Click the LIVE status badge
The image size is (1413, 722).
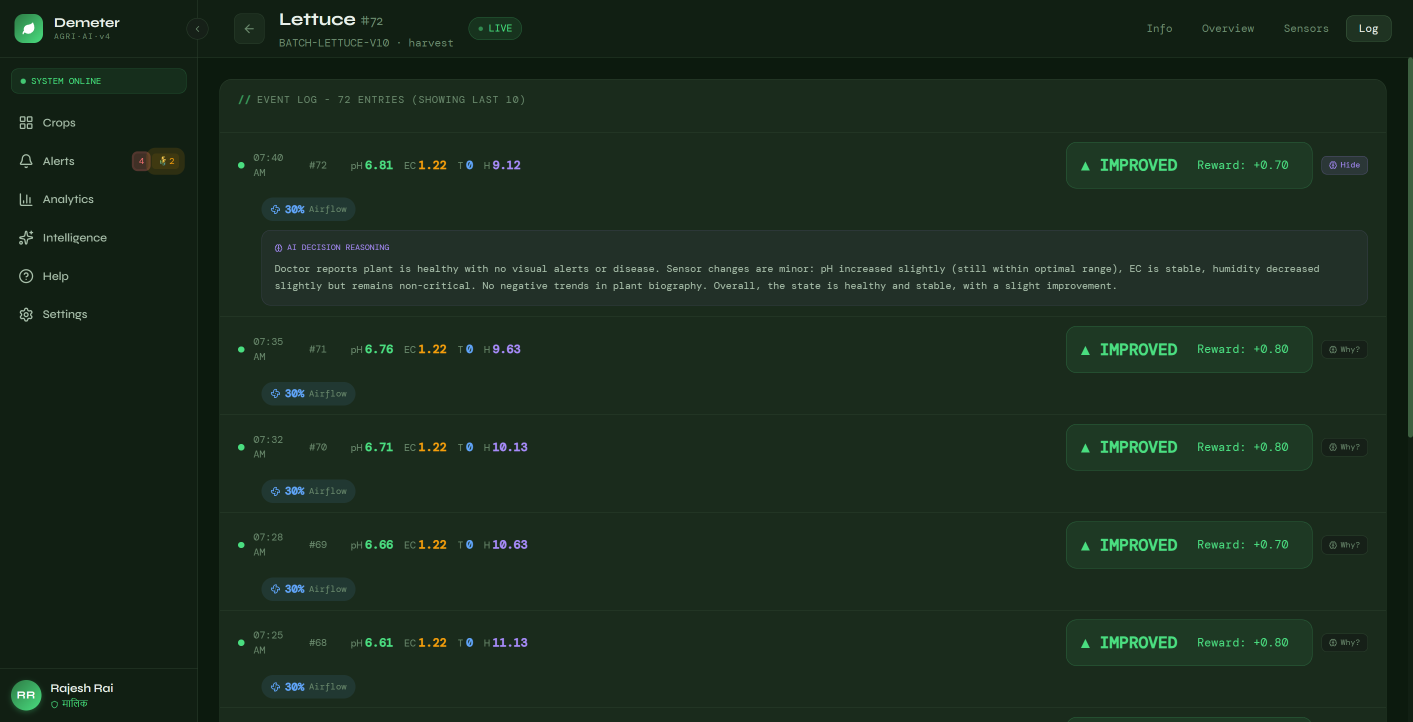click(x=495, y=28)
